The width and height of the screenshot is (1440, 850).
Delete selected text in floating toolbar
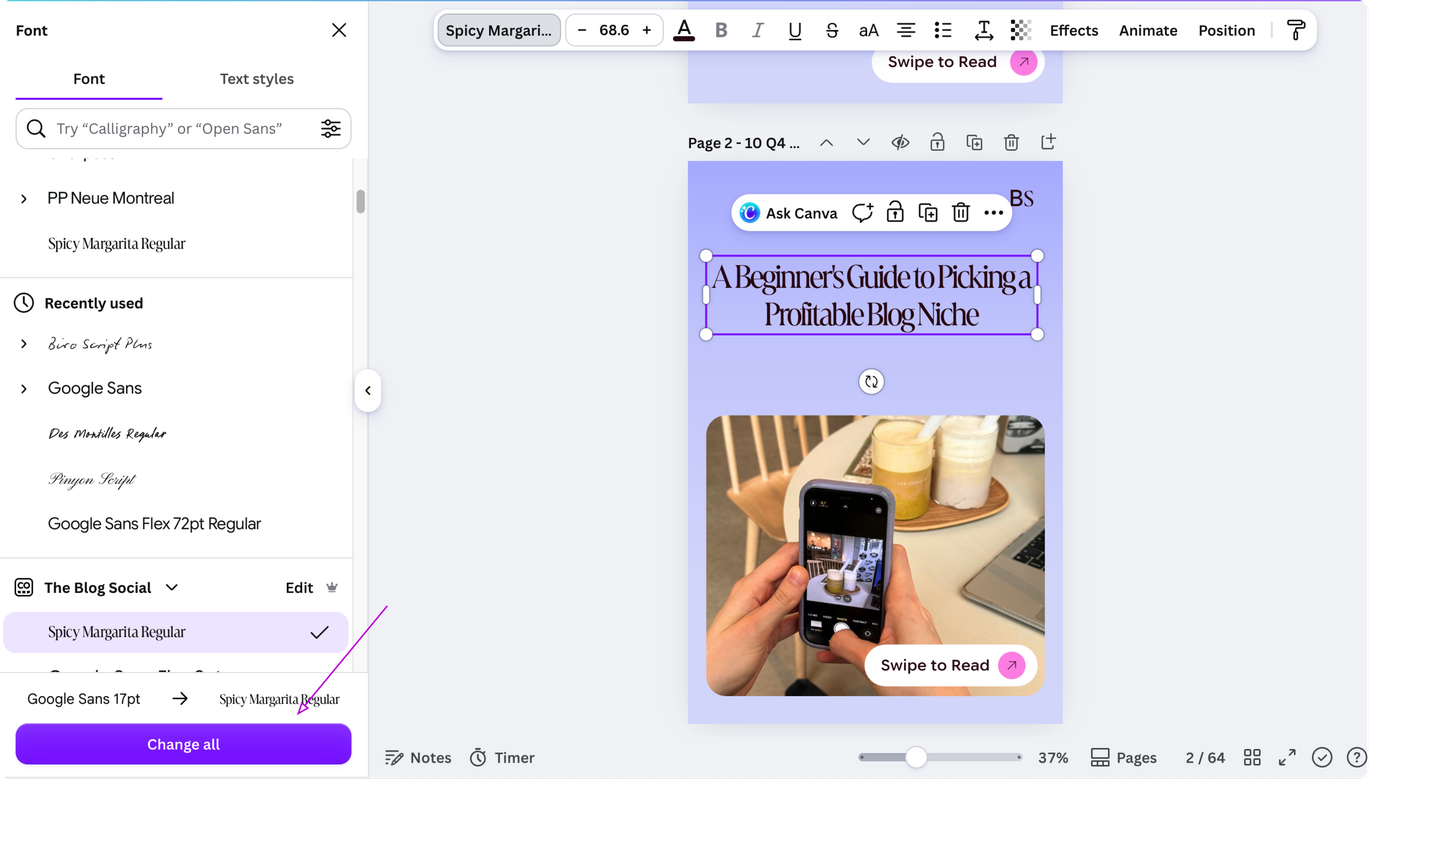pos(961,212)
